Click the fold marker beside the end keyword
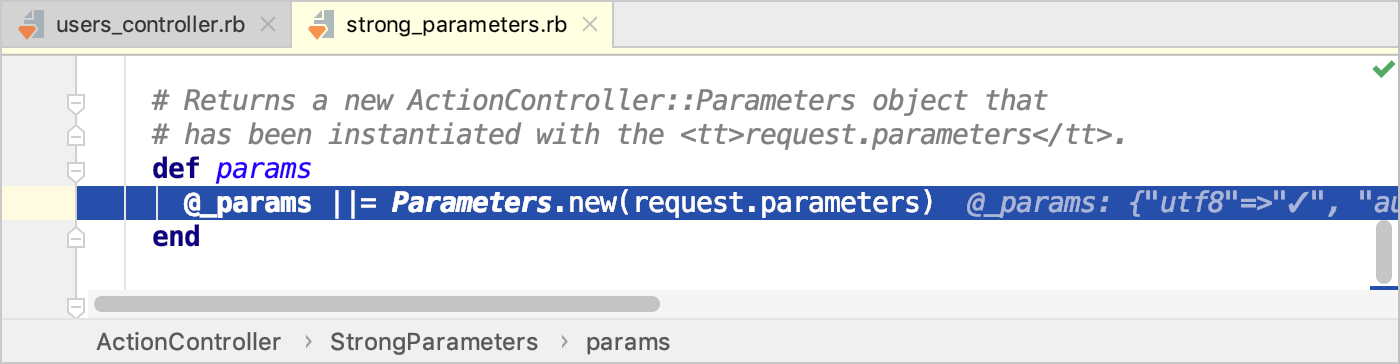The height and width of the screenshot is (364, 1400). click(76, 238)
